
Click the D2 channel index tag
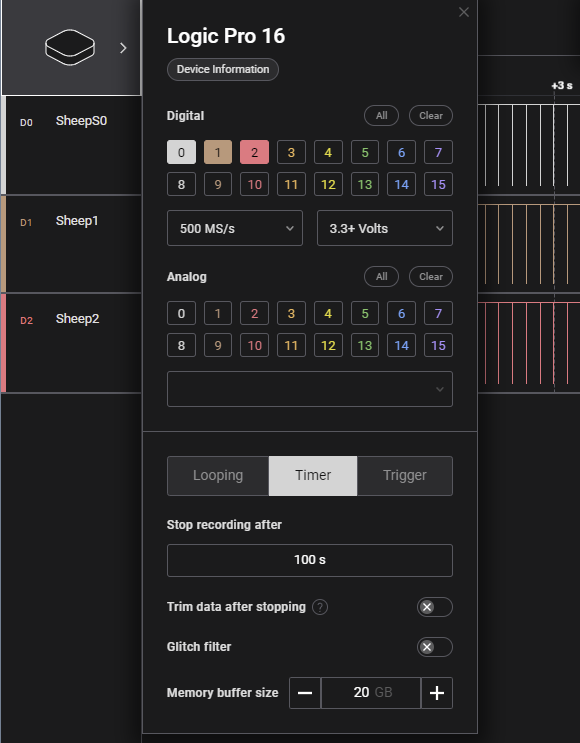pos(27,321)
